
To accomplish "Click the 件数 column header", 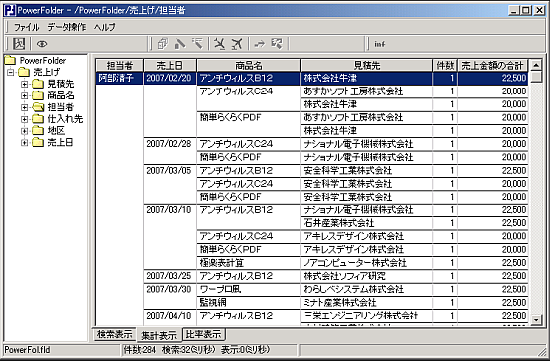I will [x=445, y=66].
